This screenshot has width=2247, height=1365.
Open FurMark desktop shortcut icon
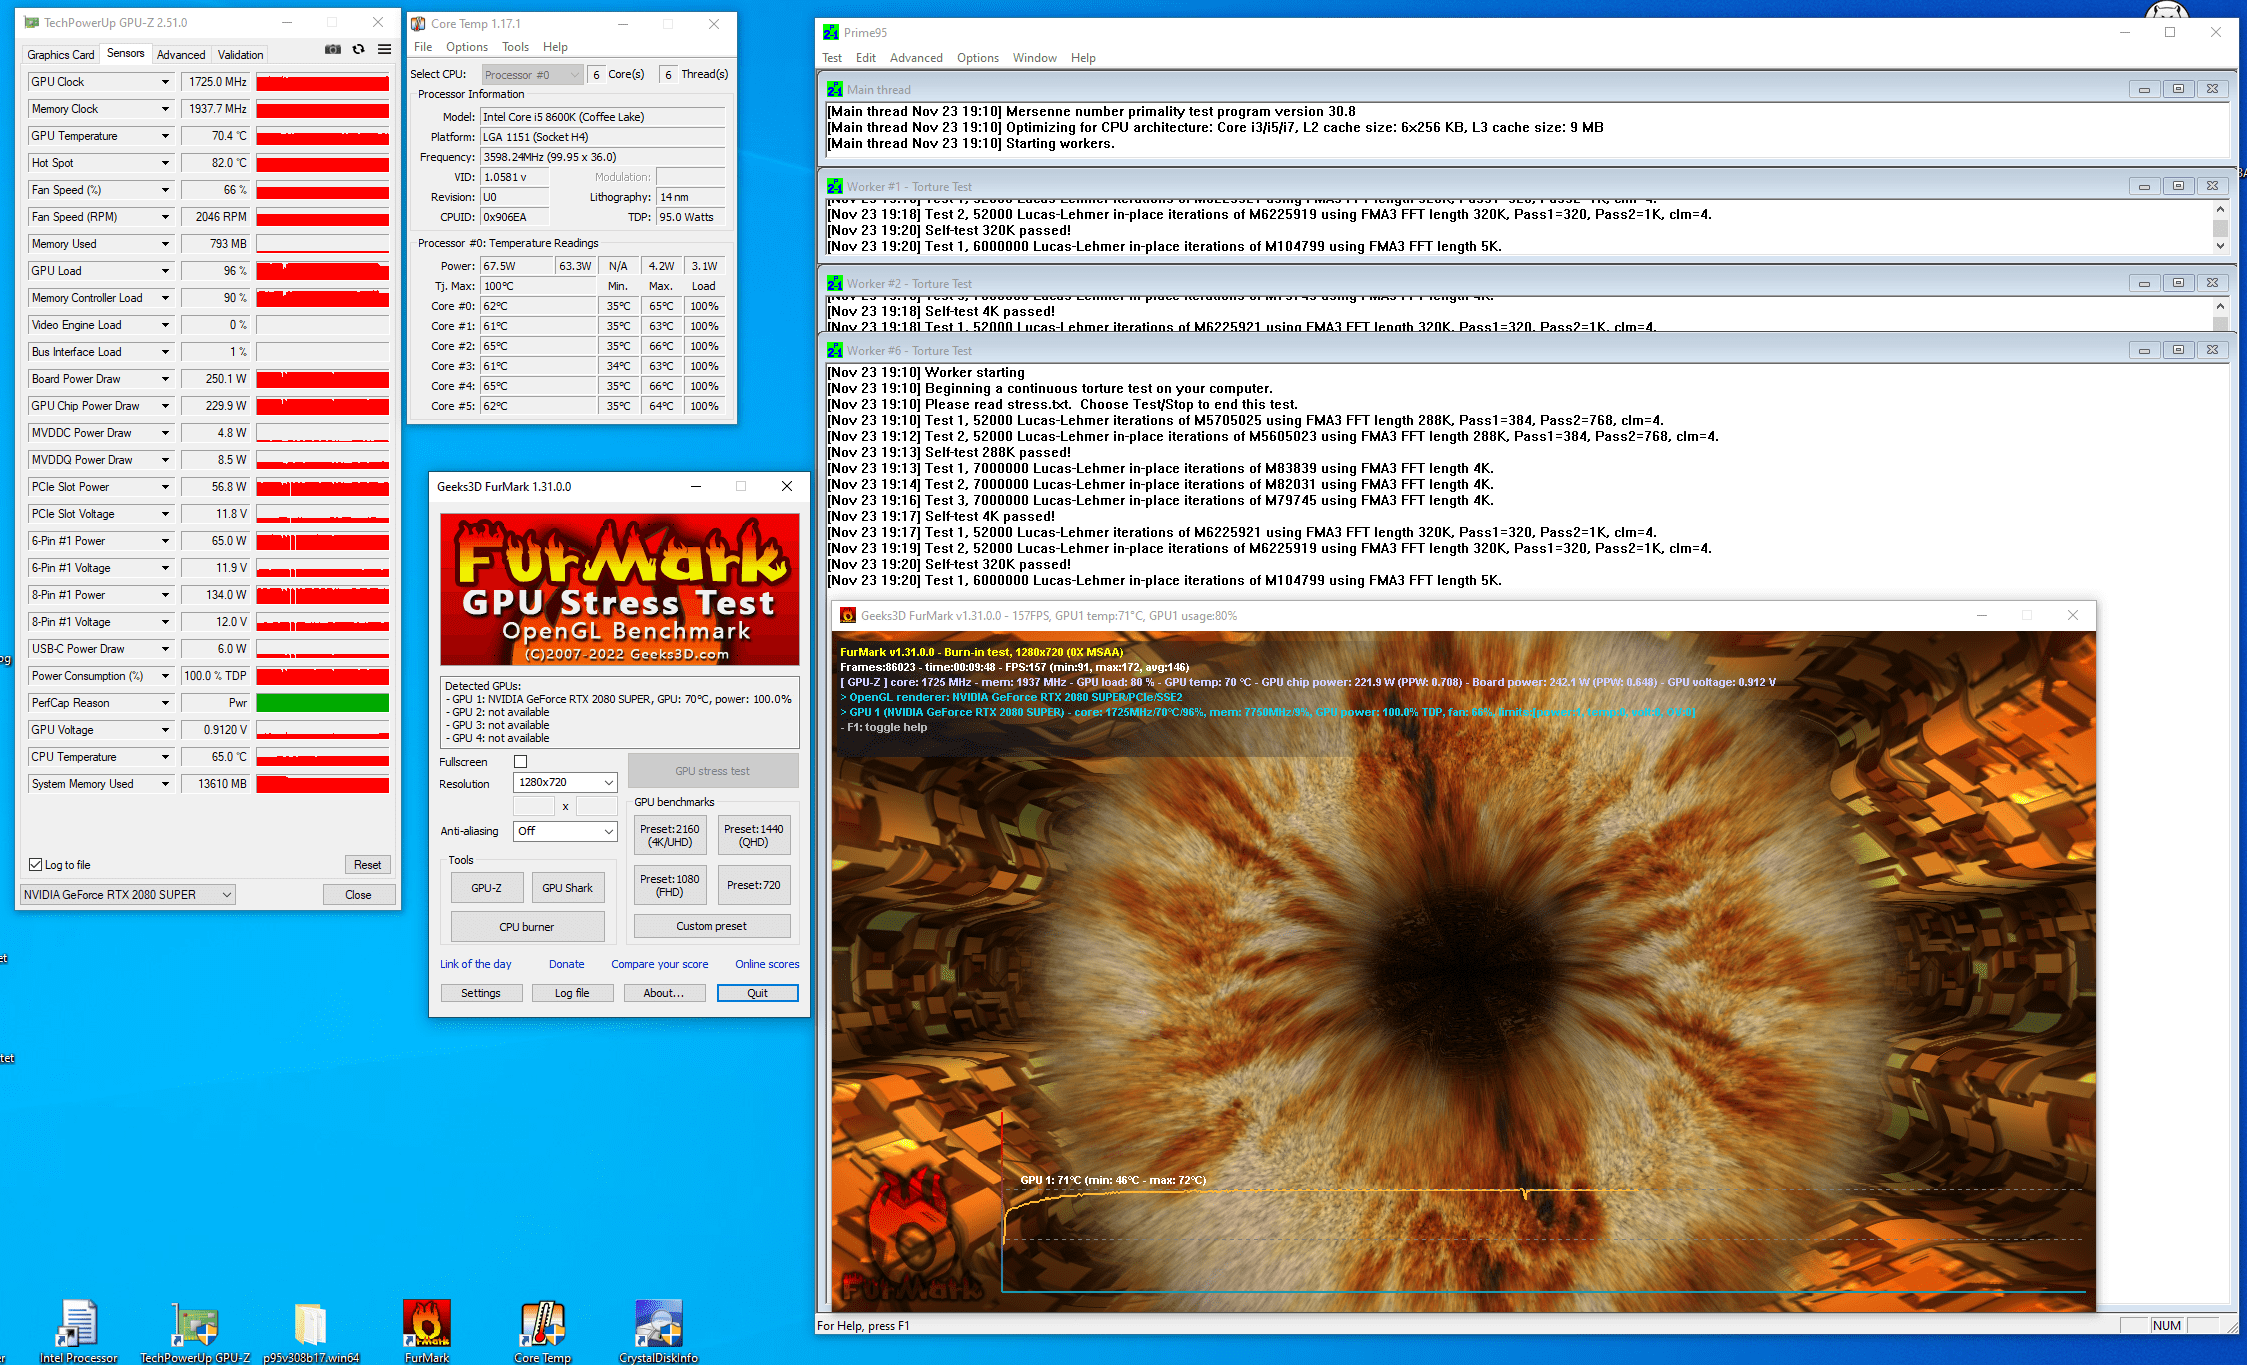coord(427,1324)
